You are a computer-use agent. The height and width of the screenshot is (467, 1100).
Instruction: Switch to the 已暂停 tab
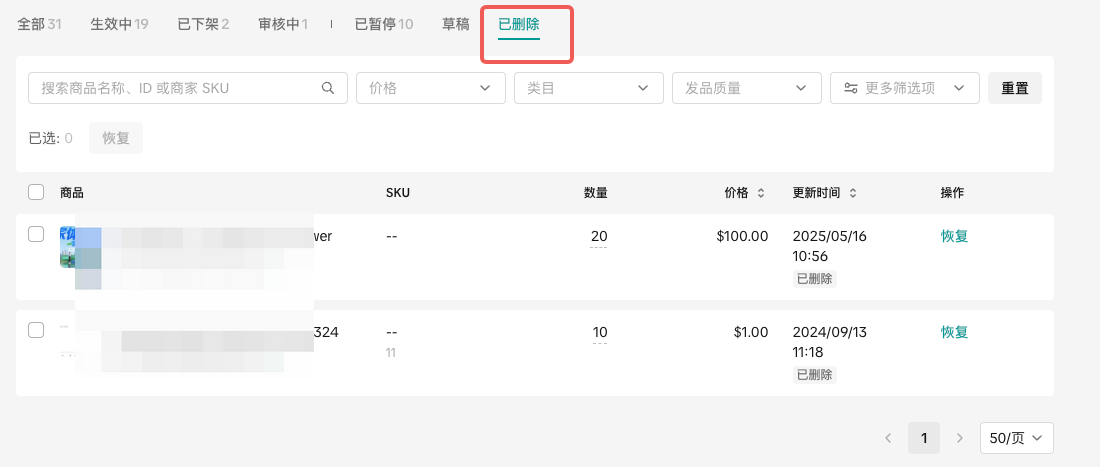[383, 24]
